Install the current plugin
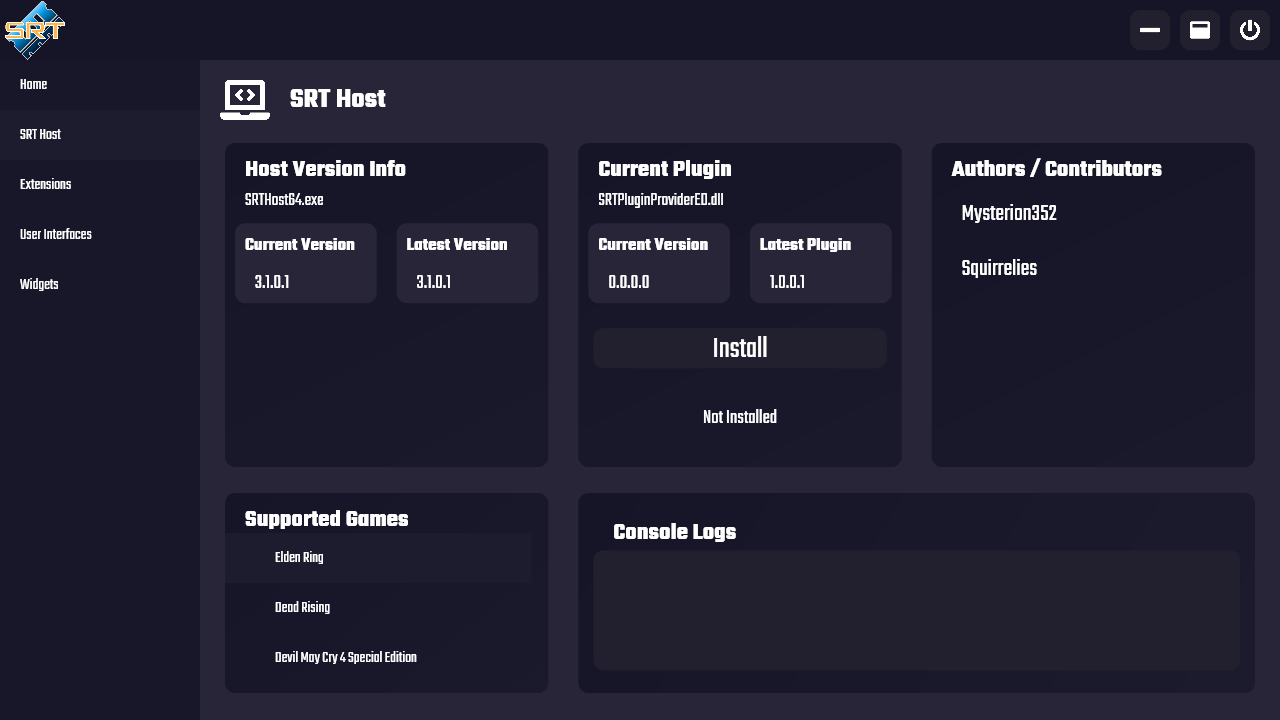This screenshot has height=720, width=1280. click(x=740, y=348)
